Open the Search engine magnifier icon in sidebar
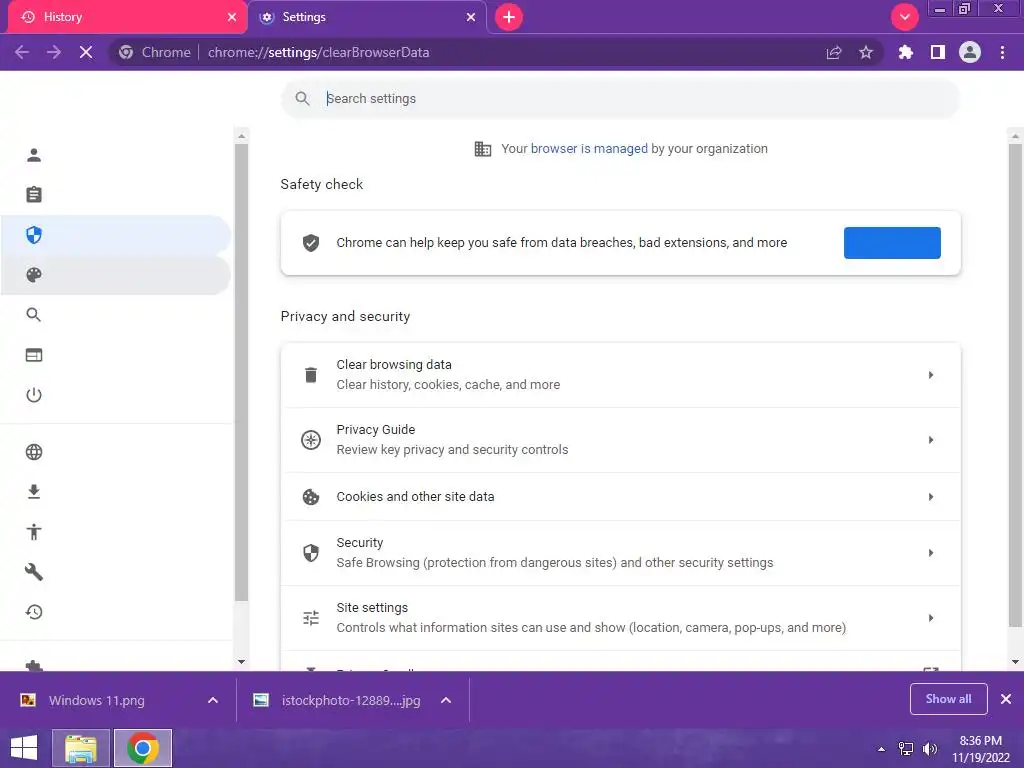The width and height of the screenshot is (1024, 768). [34, 315]
